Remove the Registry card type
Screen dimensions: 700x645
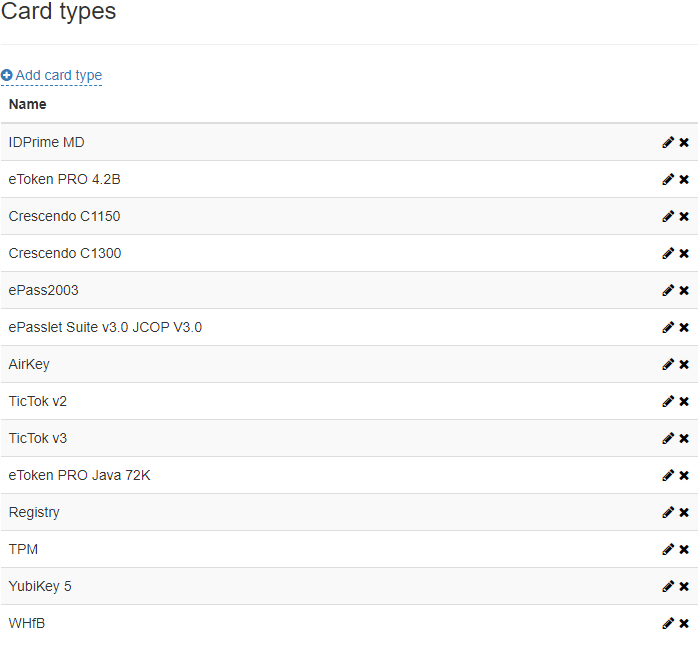pyautogui.click(x=684, y=512)
